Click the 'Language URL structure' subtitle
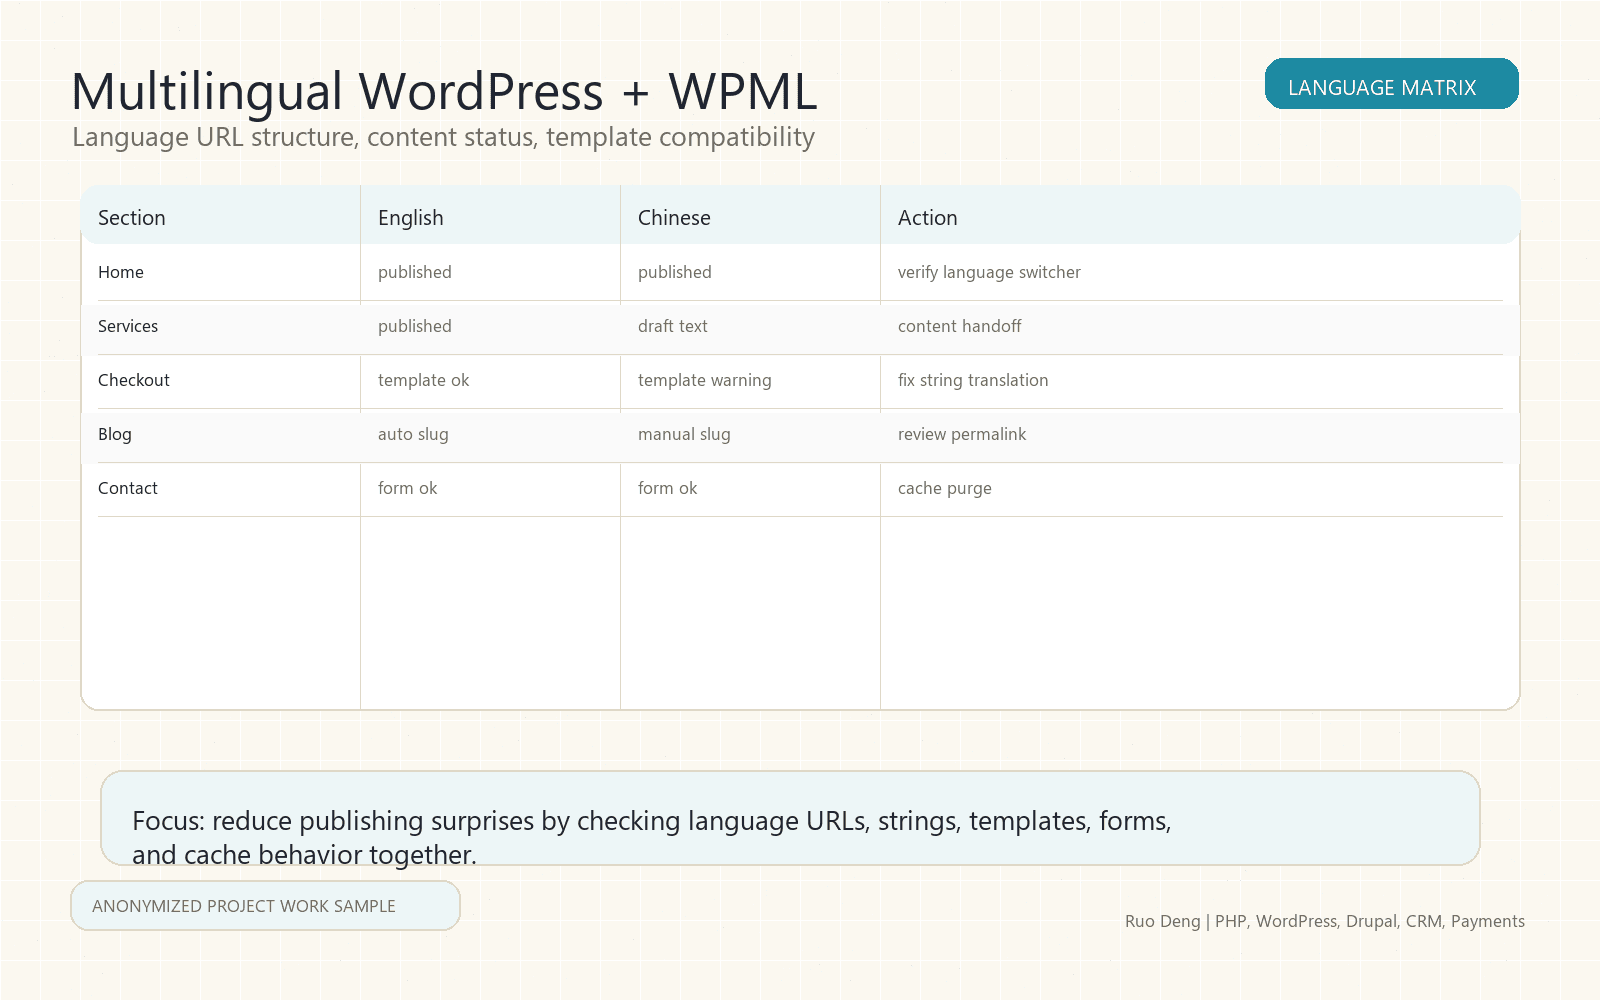This screenshot has width=1600, height=1000. (444, 137)
